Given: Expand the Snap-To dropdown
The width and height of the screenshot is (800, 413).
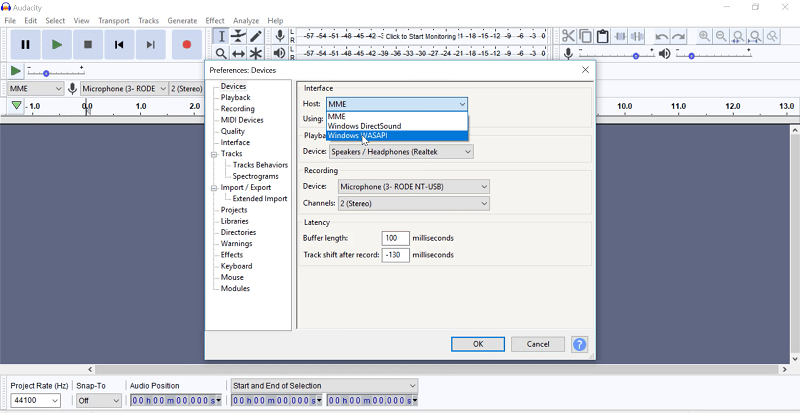Looking at the screenshot, I should [98, 400].
